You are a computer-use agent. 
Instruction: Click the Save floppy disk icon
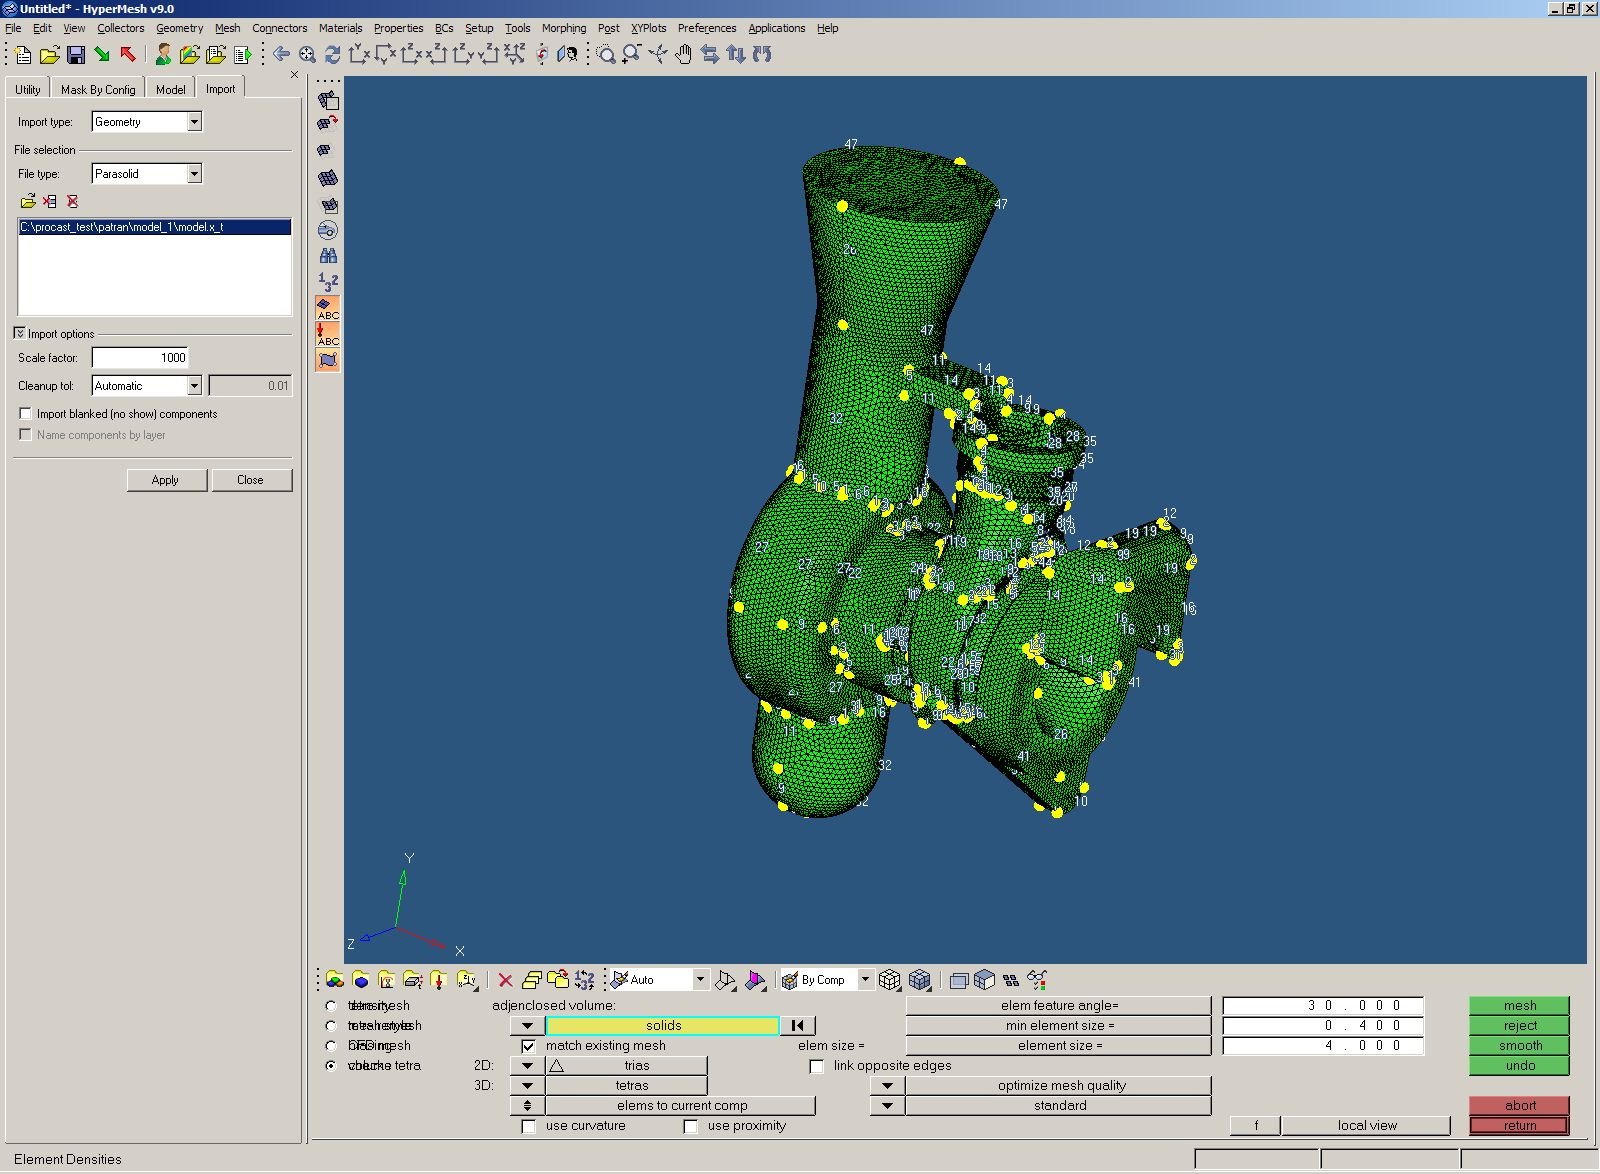click(75, 54)
